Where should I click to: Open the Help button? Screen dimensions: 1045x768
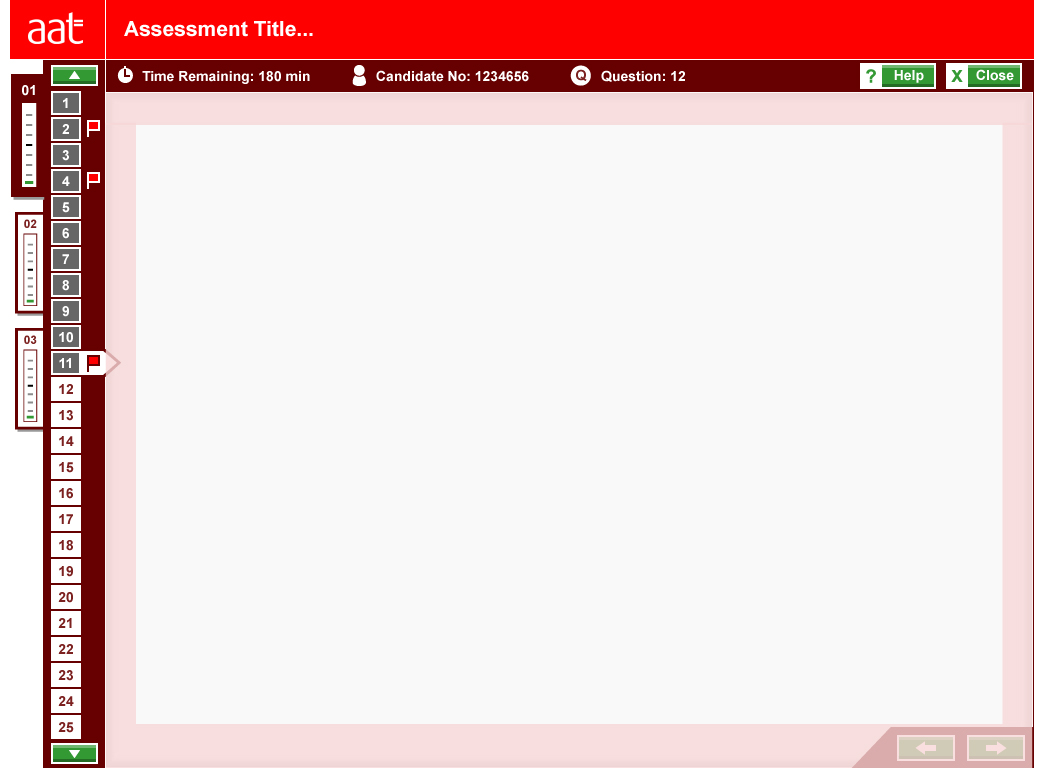897,76
